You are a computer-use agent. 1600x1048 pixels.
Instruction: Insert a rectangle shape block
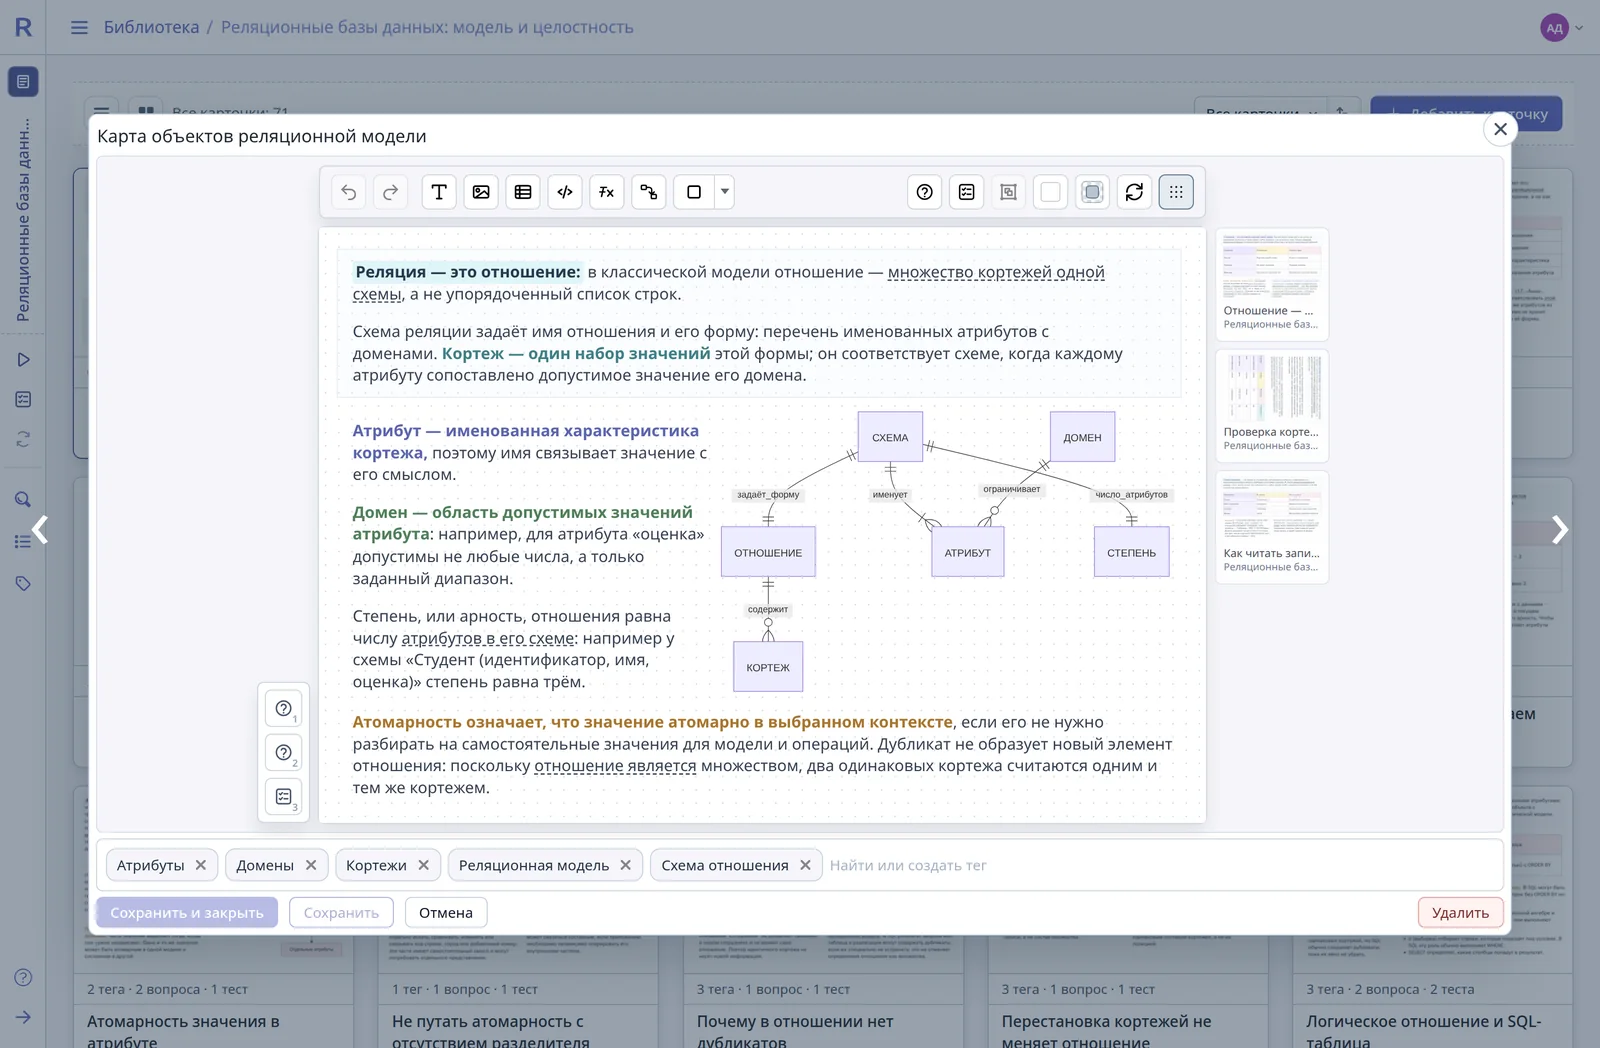[694, 192]
